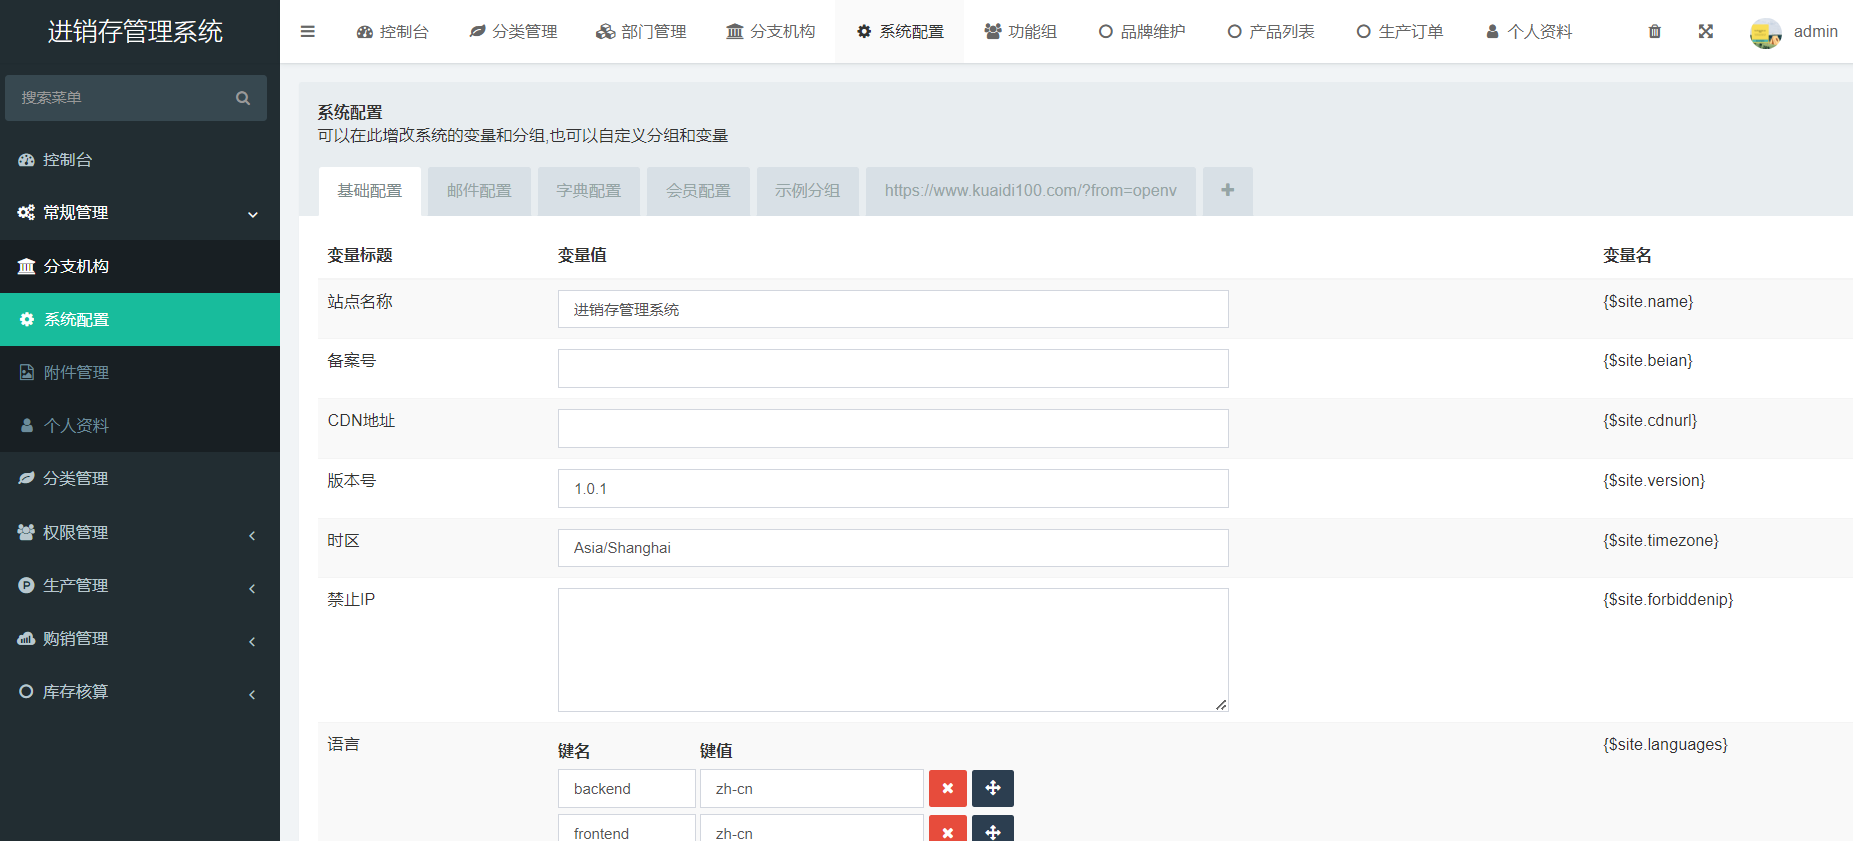The image size is (1853, 841).
Task: Click the zh-cn value field for backend
Action: [811, 788]
